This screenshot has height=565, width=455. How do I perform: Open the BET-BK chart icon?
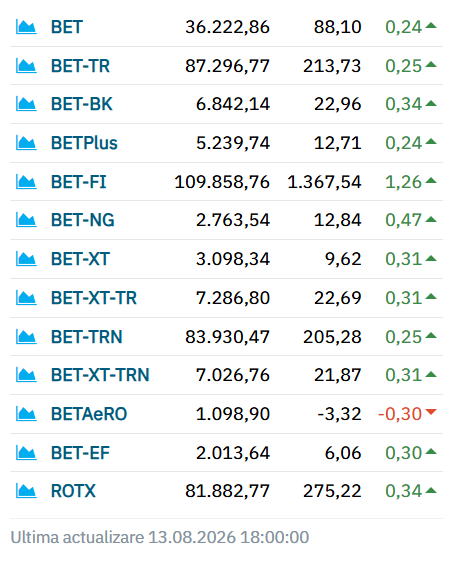tap(26, 104)
